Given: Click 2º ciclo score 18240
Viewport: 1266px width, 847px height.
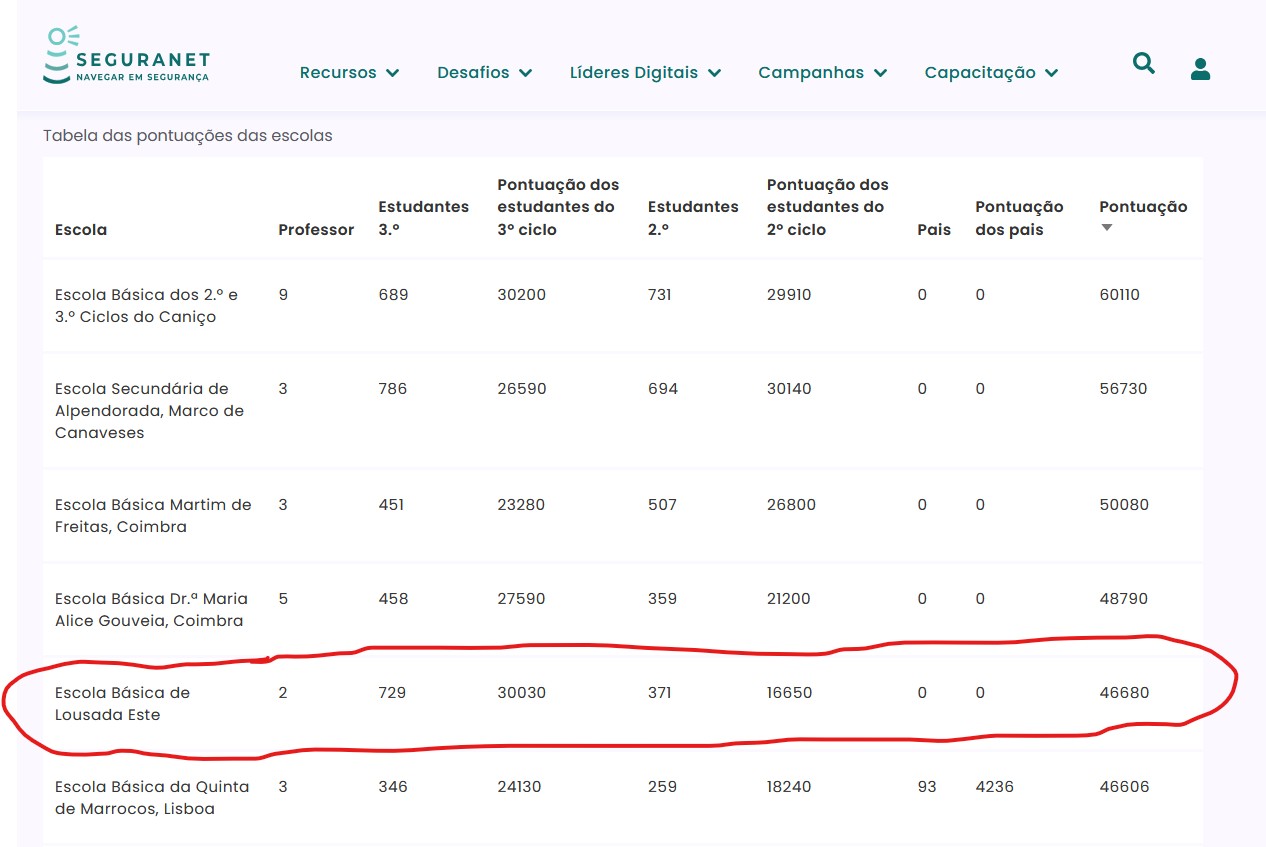Looking at the screenshot, I should 789,787.
